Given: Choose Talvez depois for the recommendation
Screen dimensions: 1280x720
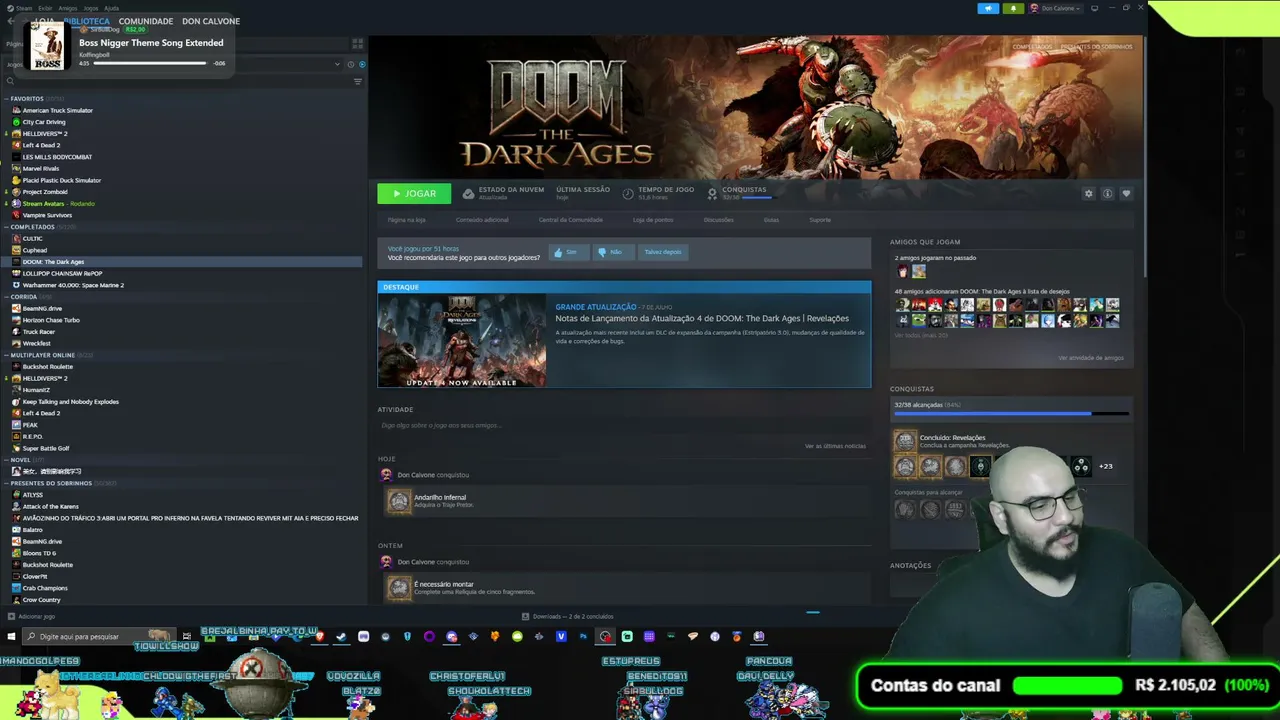Looking at the screenshot, I should [663, 252].
